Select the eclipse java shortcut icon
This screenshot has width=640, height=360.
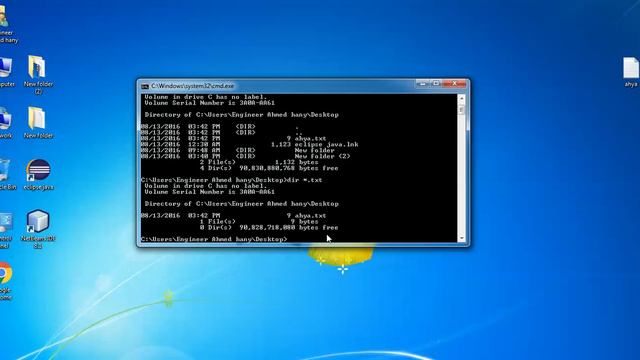[38, 174]
